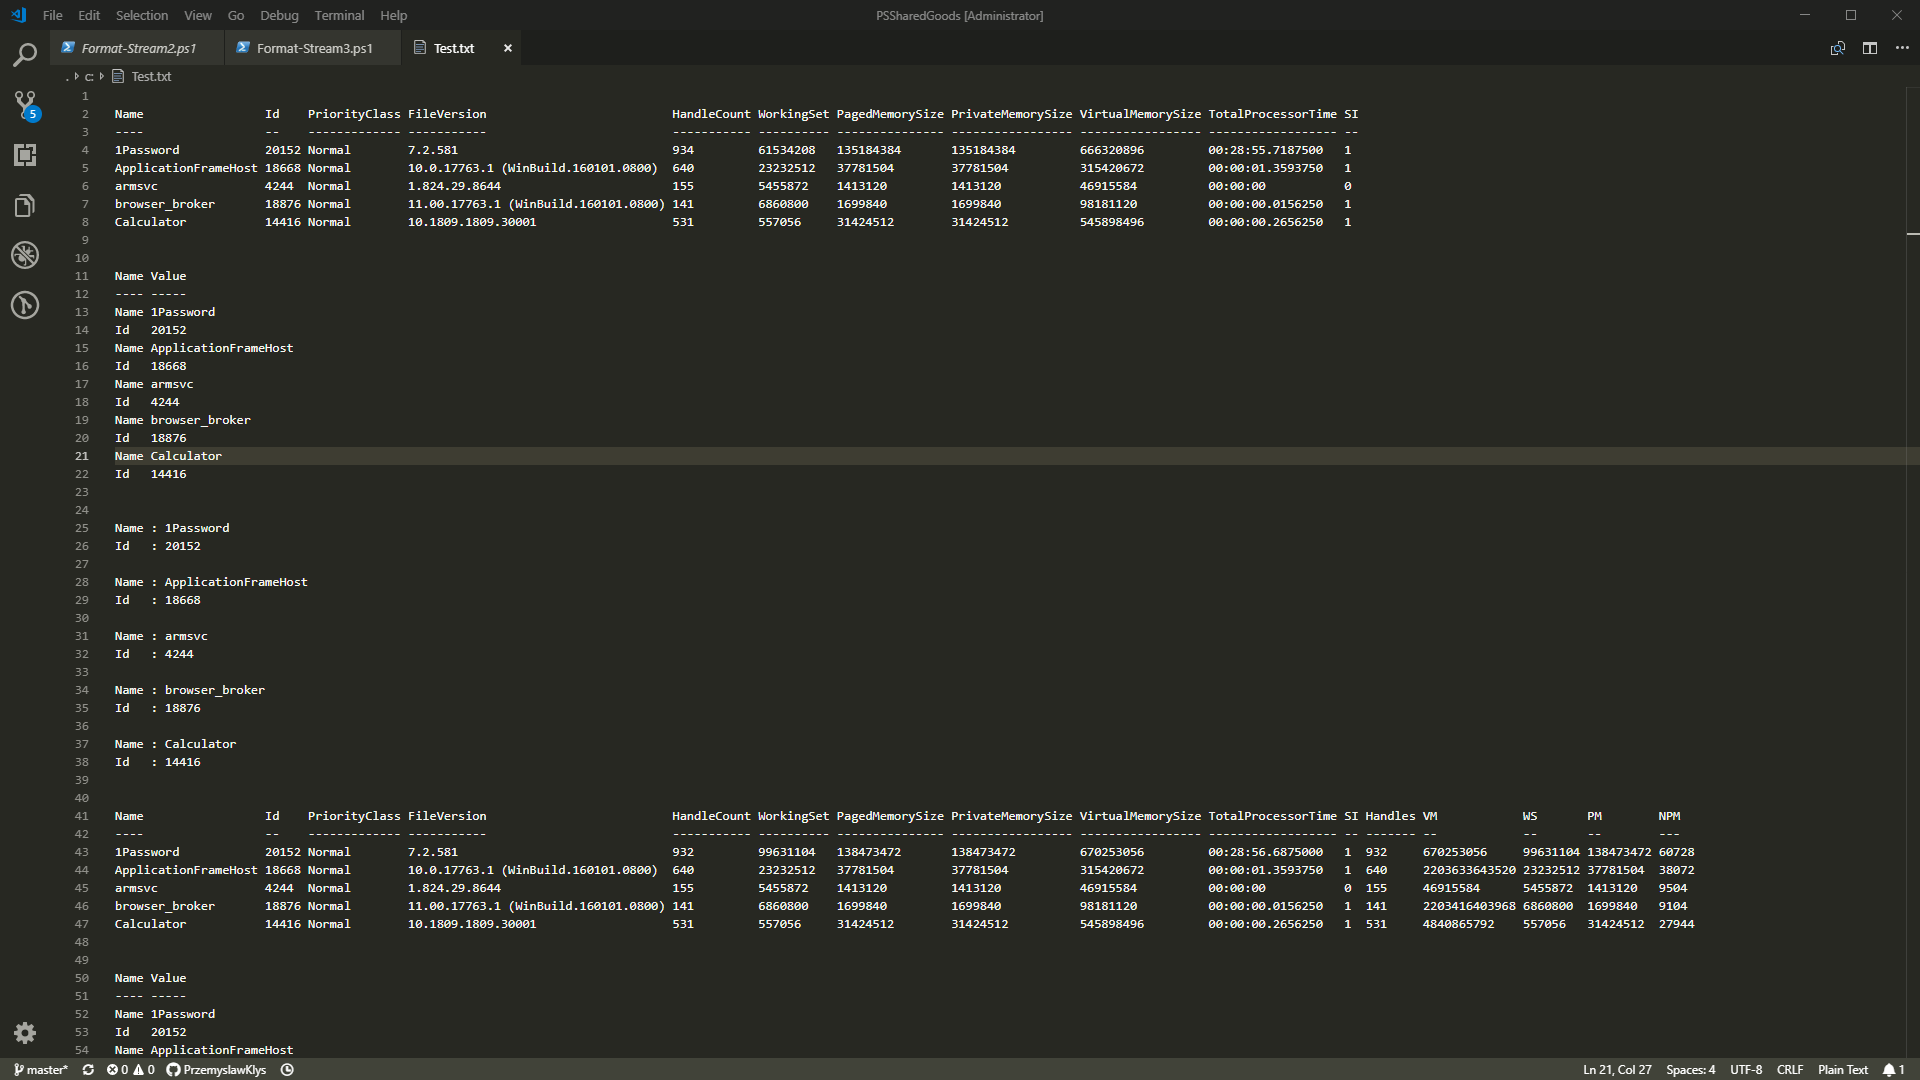
Task: Click the UTF-8 encoding indicator
Action: coord(1745,1069)
